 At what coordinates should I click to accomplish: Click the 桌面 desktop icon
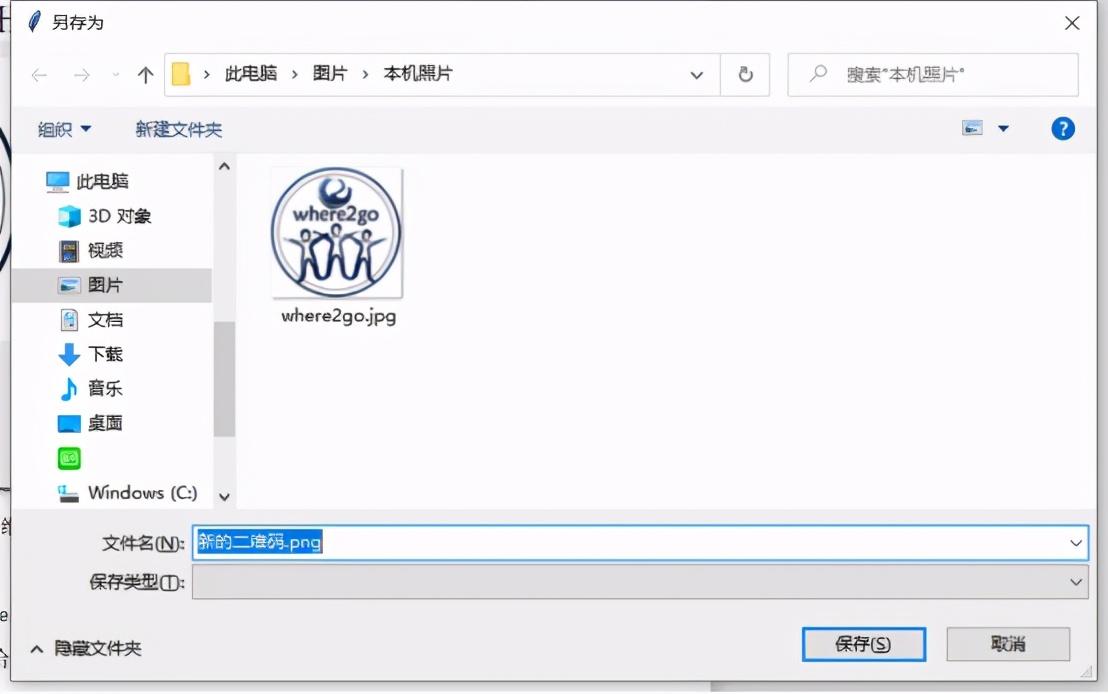pyautogui.click(x=69, y=423)
